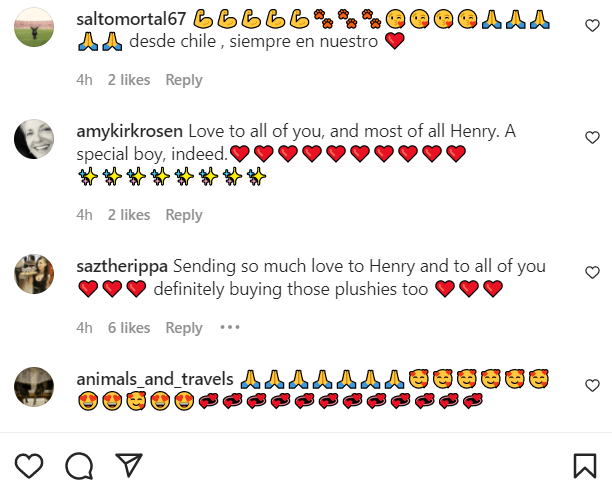
Task: Reply to sazttherippa's comment
Action: (184, 328)
